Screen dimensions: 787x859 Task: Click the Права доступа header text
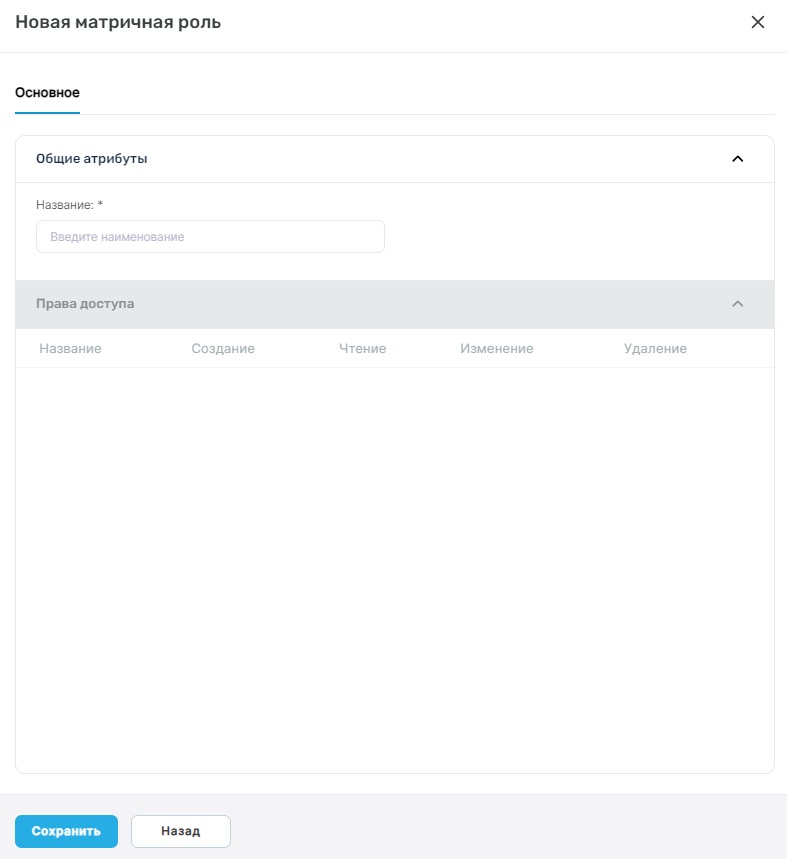85,303
